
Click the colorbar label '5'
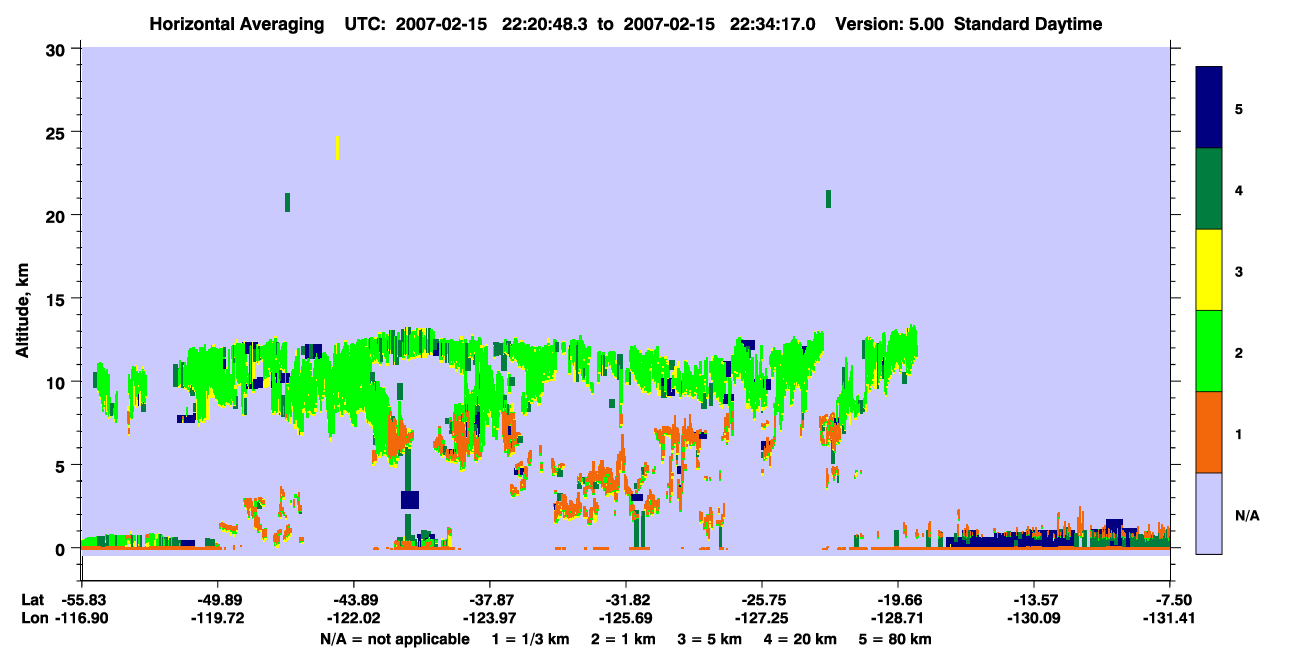[x=1239, y=108]
